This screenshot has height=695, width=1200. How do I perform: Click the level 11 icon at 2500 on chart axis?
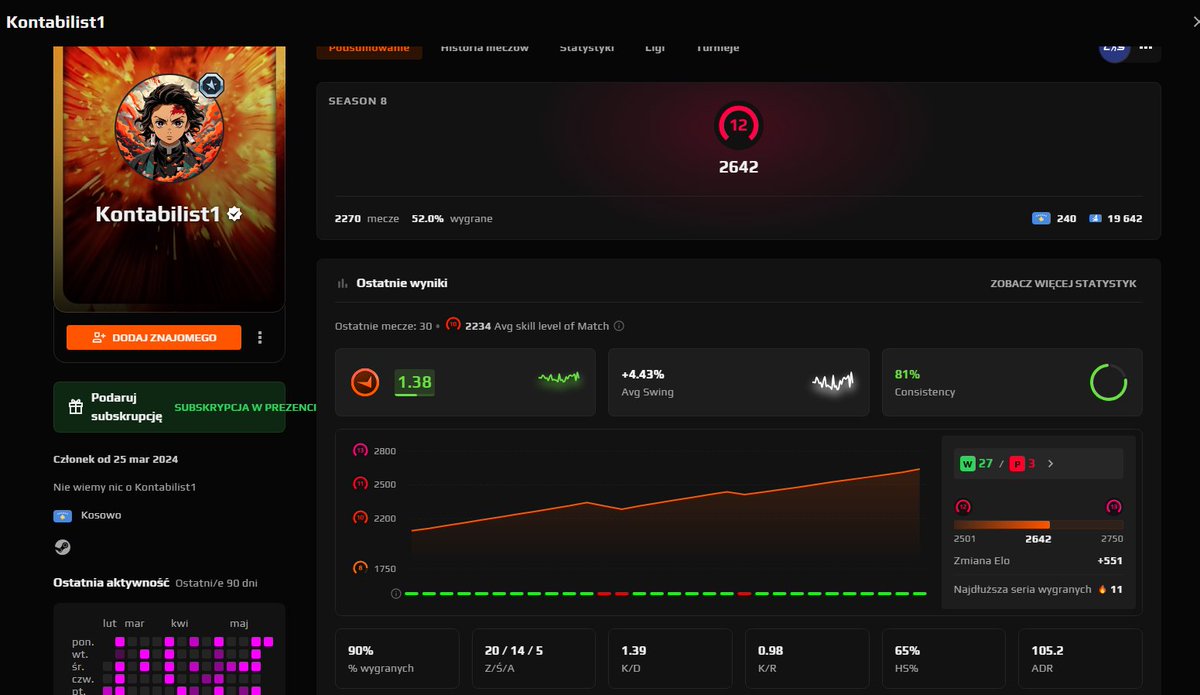tap(360, 484)
